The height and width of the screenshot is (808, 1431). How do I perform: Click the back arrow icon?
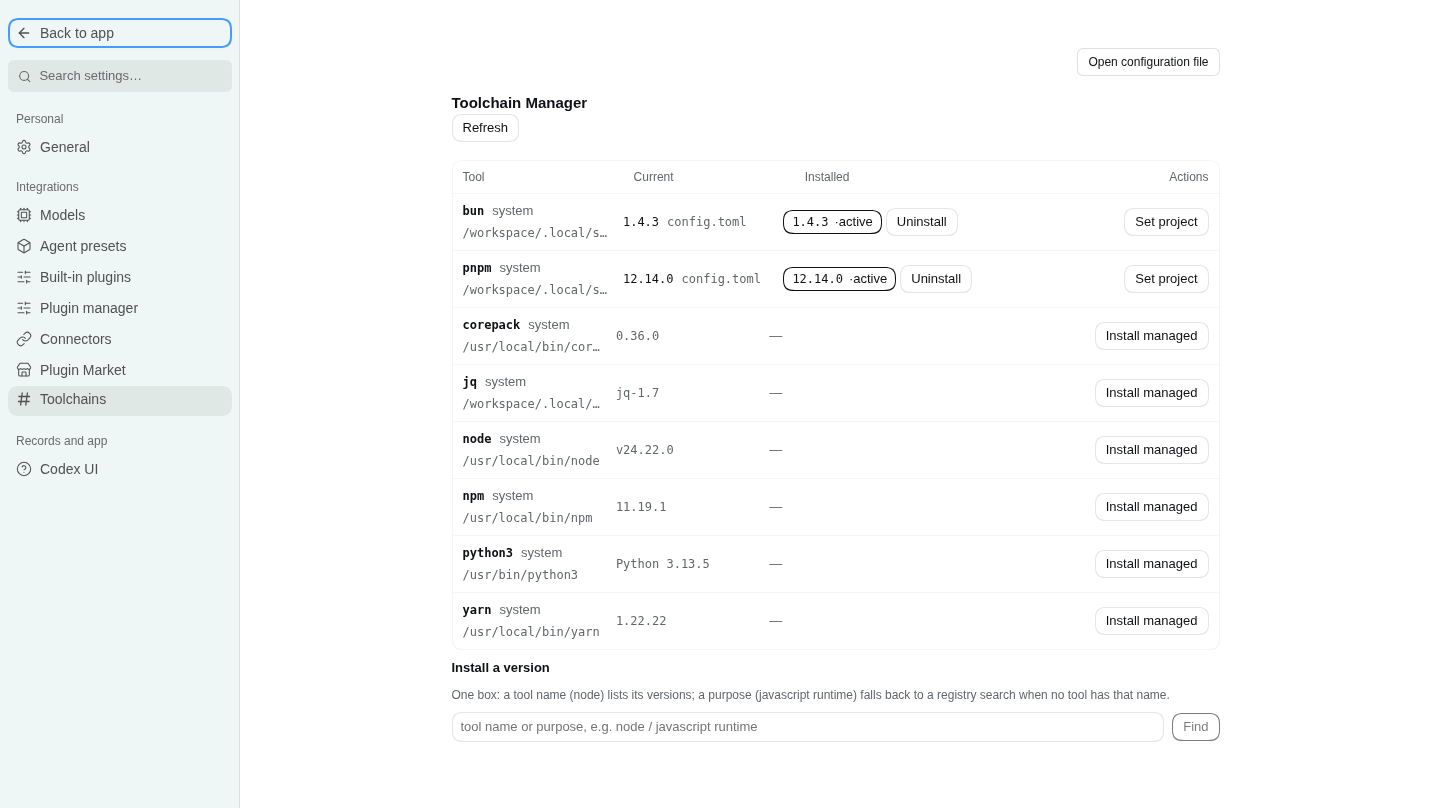click(24, 33)
